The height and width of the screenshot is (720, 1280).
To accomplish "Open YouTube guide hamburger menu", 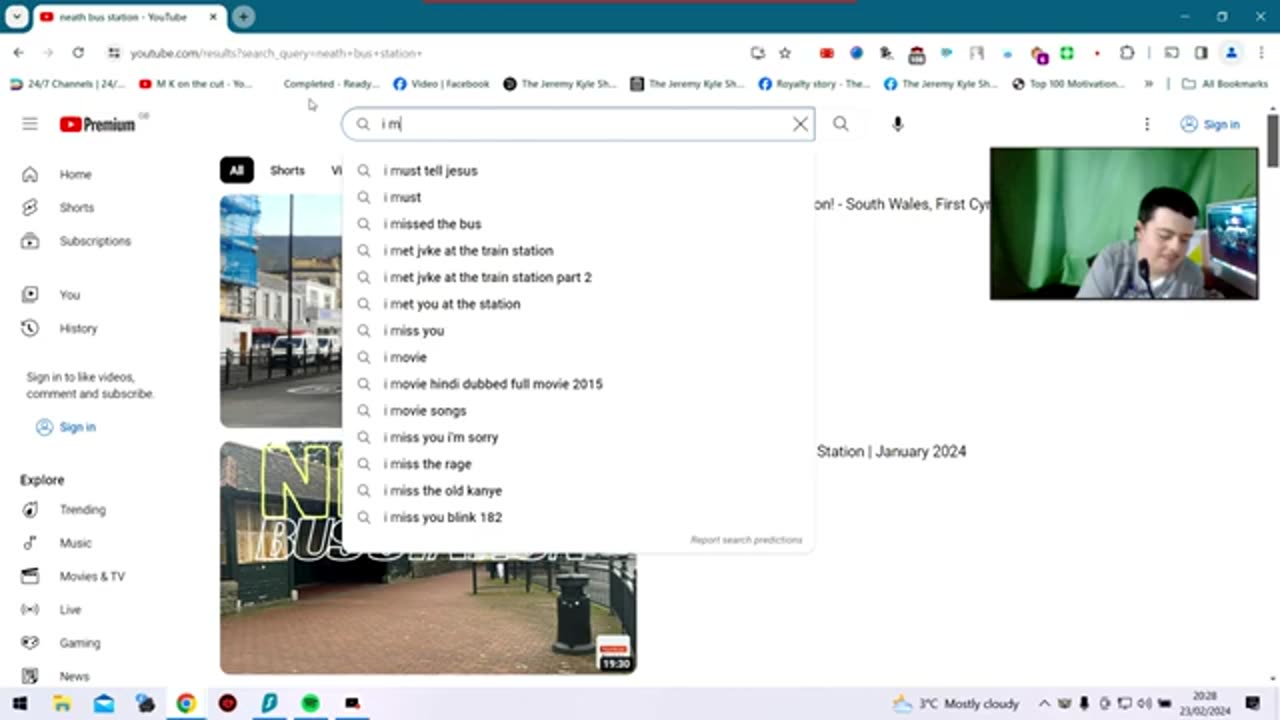I will pyautogui.click(x=30, y=124).
